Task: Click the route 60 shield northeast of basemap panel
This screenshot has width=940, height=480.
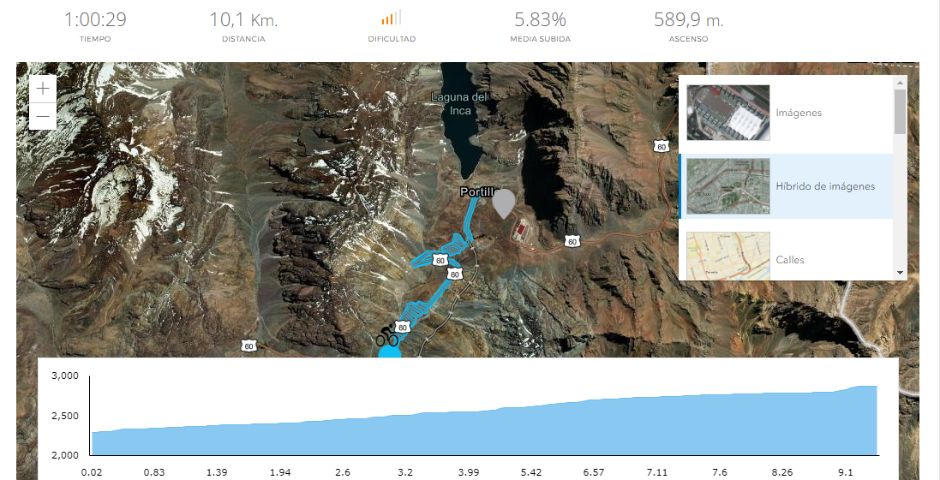Action: pos(661,147)
